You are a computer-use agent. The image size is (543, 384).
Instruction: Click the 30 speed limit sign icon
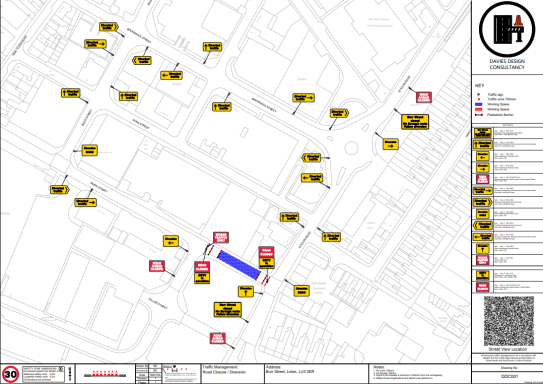click(x=10, y=374)
